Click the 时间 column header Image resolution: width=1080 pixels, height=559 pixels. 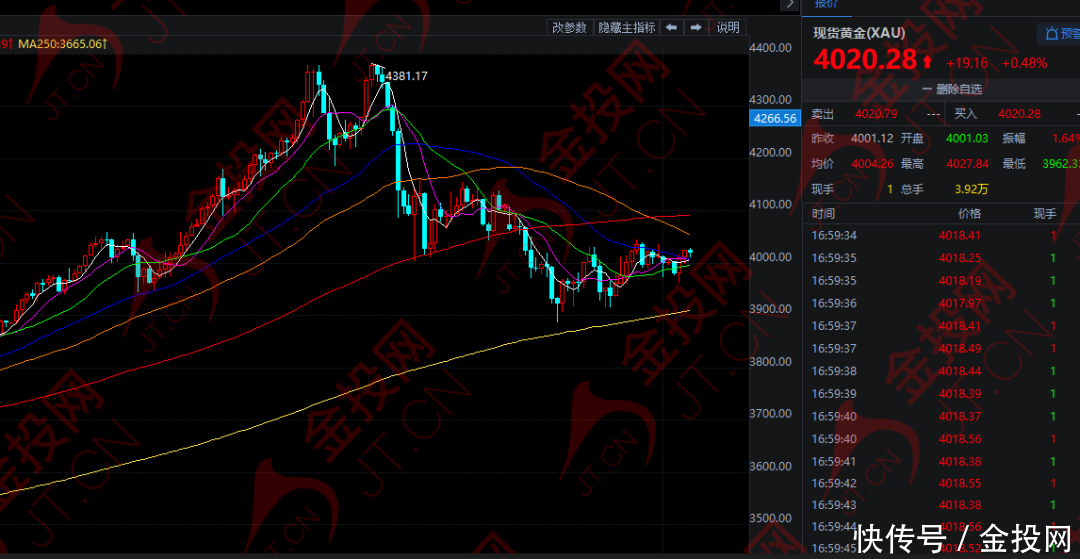[823, 213]
